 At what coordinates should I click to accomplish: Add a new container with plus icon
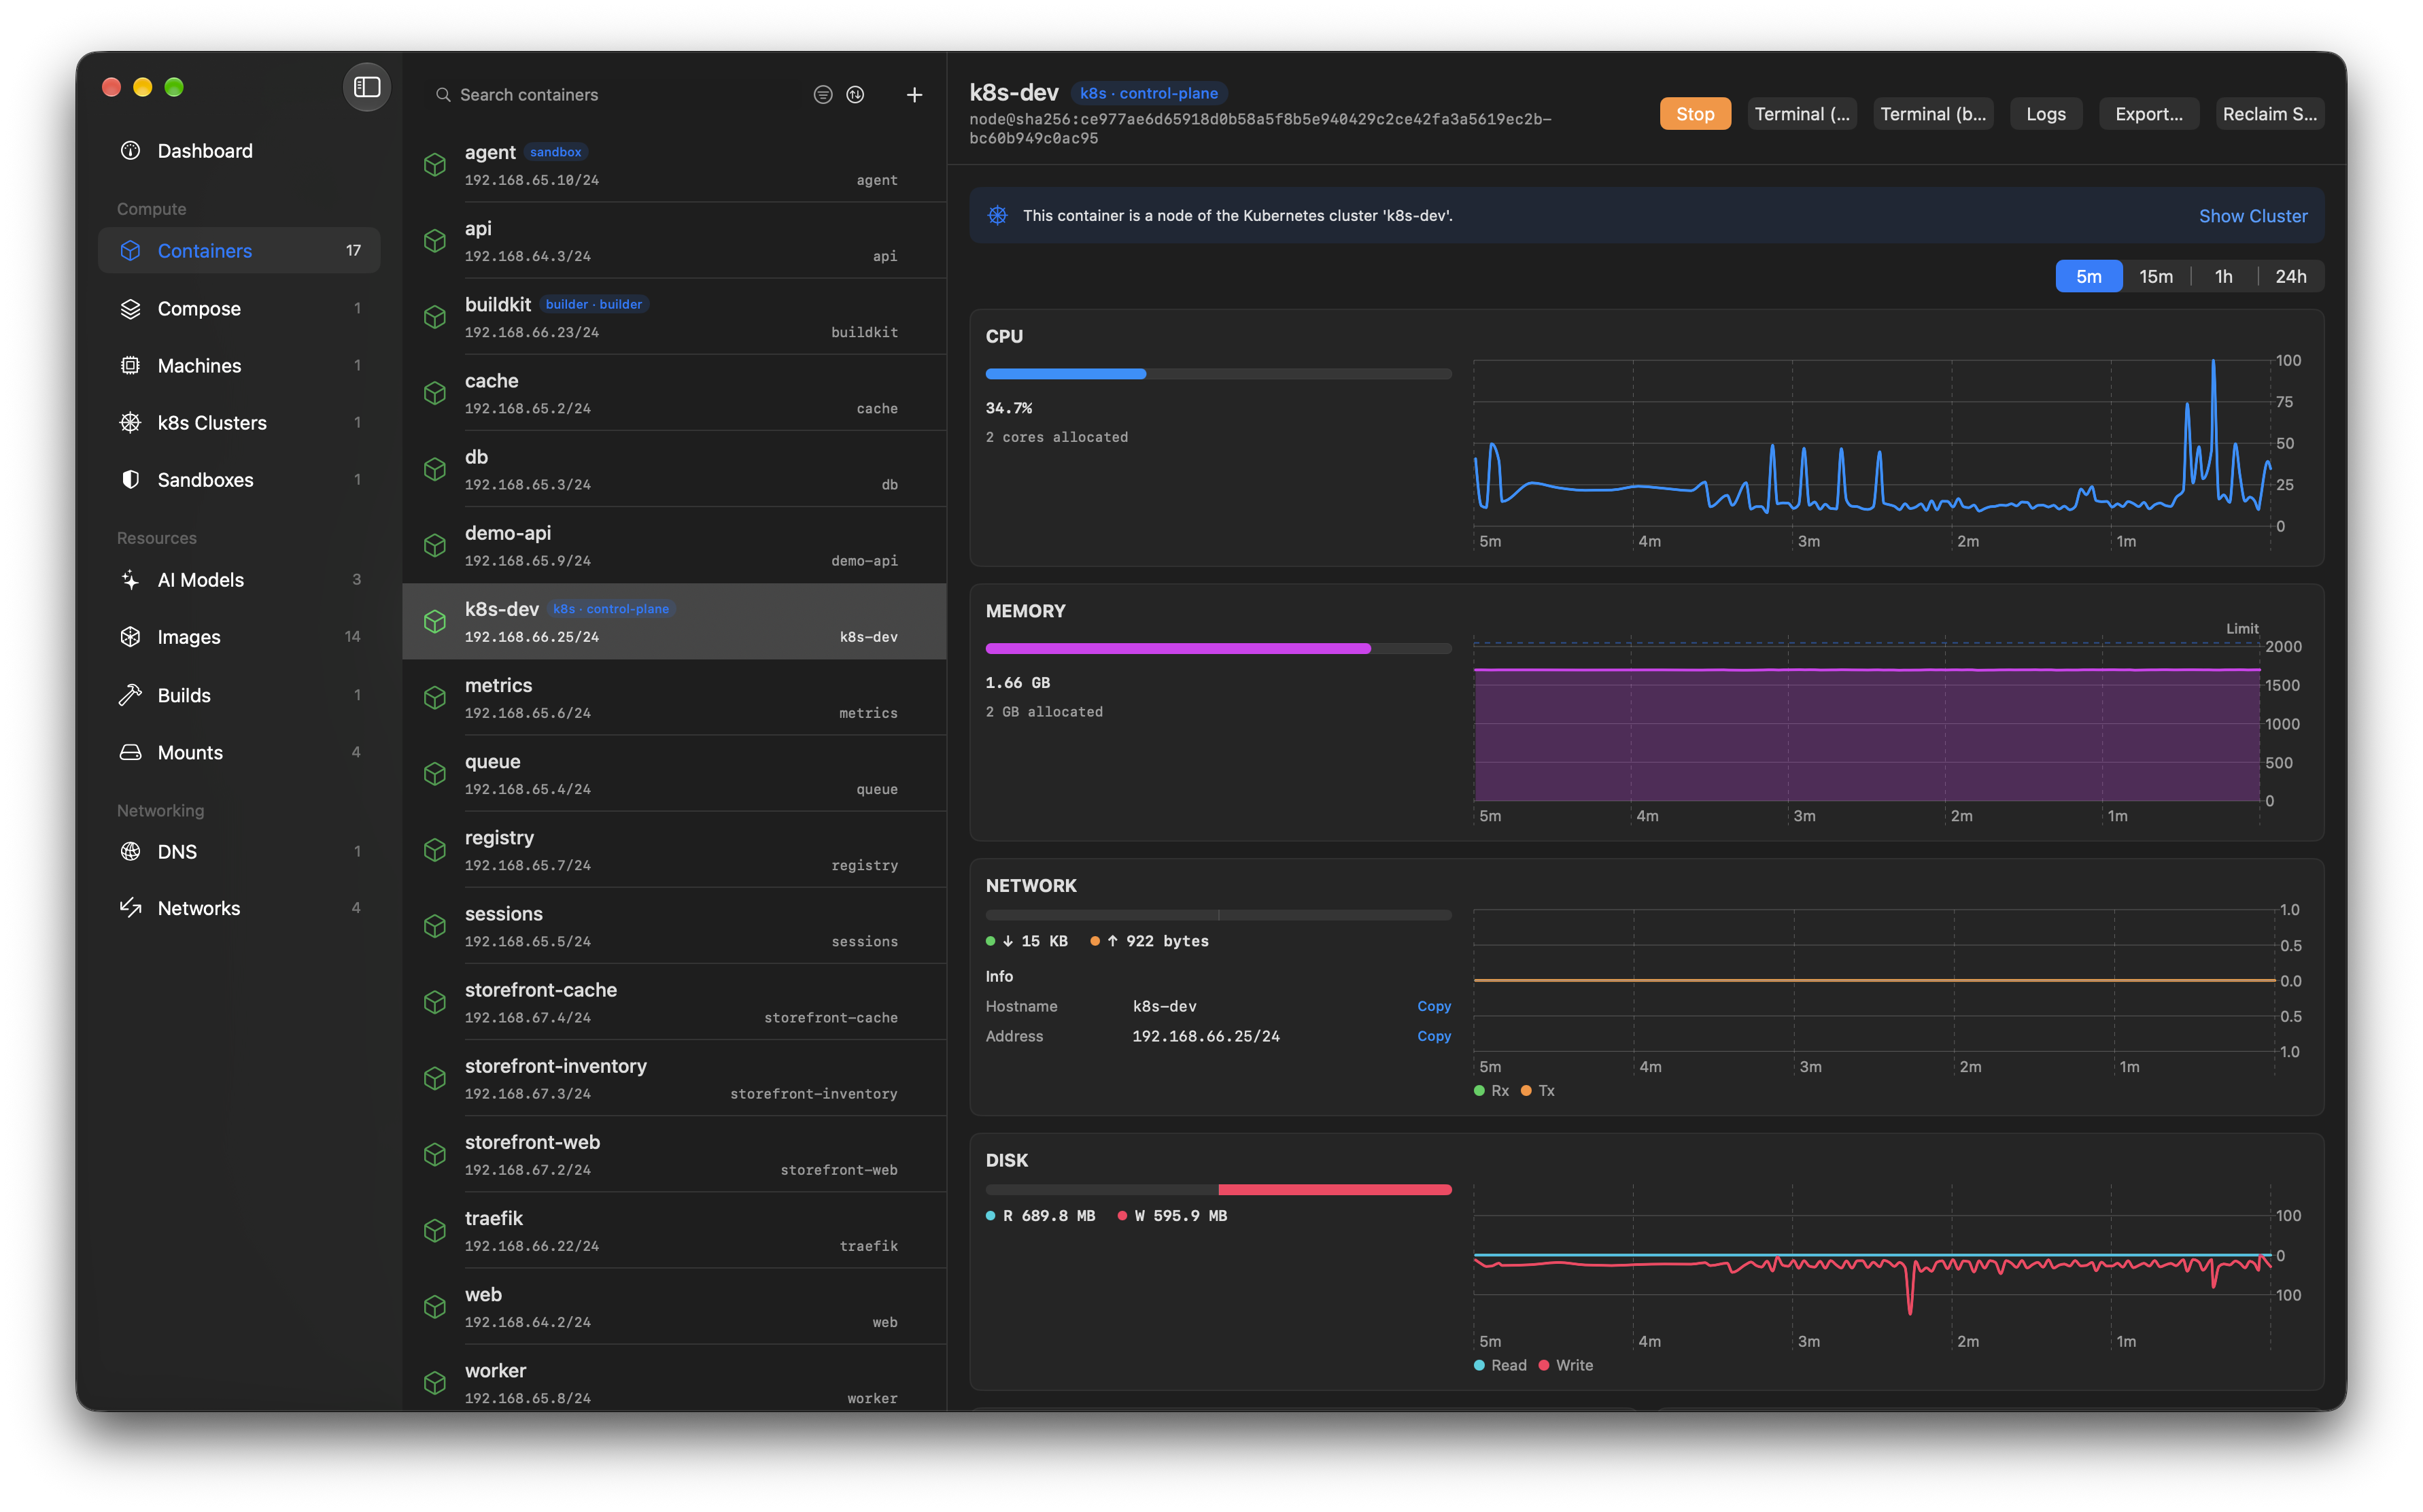click(914, 95)
